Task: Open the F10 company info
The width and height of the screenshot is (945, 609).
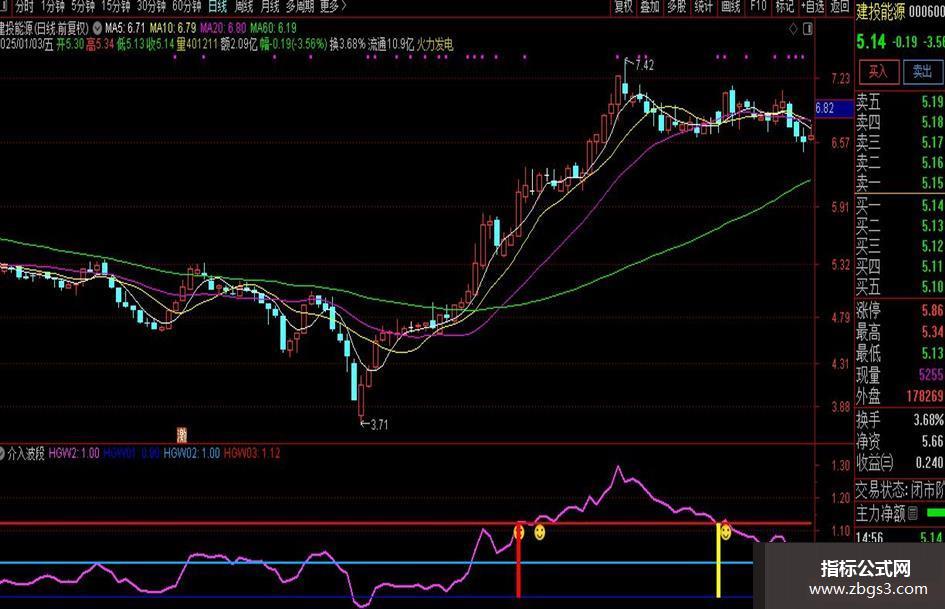Action: click(758, 7)
